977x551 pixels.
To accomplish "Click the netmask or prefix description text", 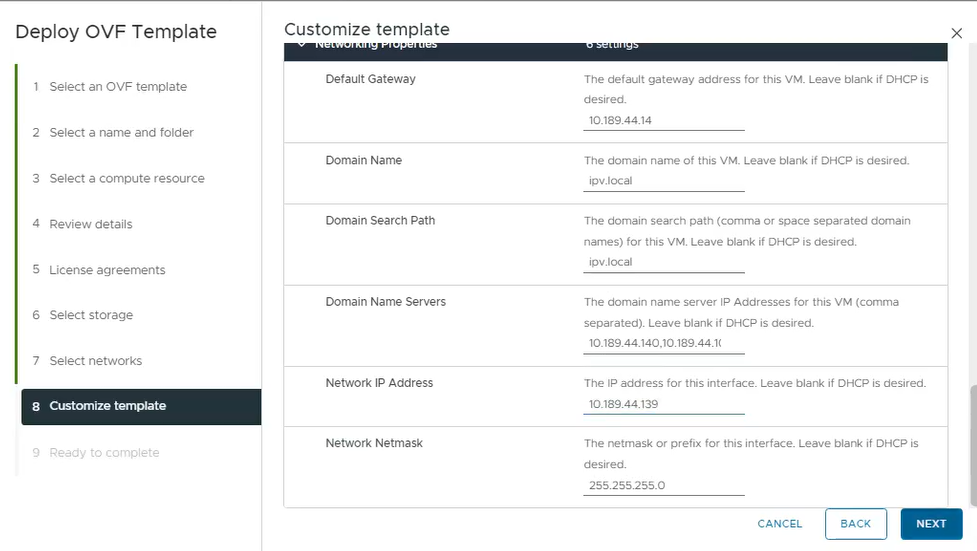I will (751, 454).
